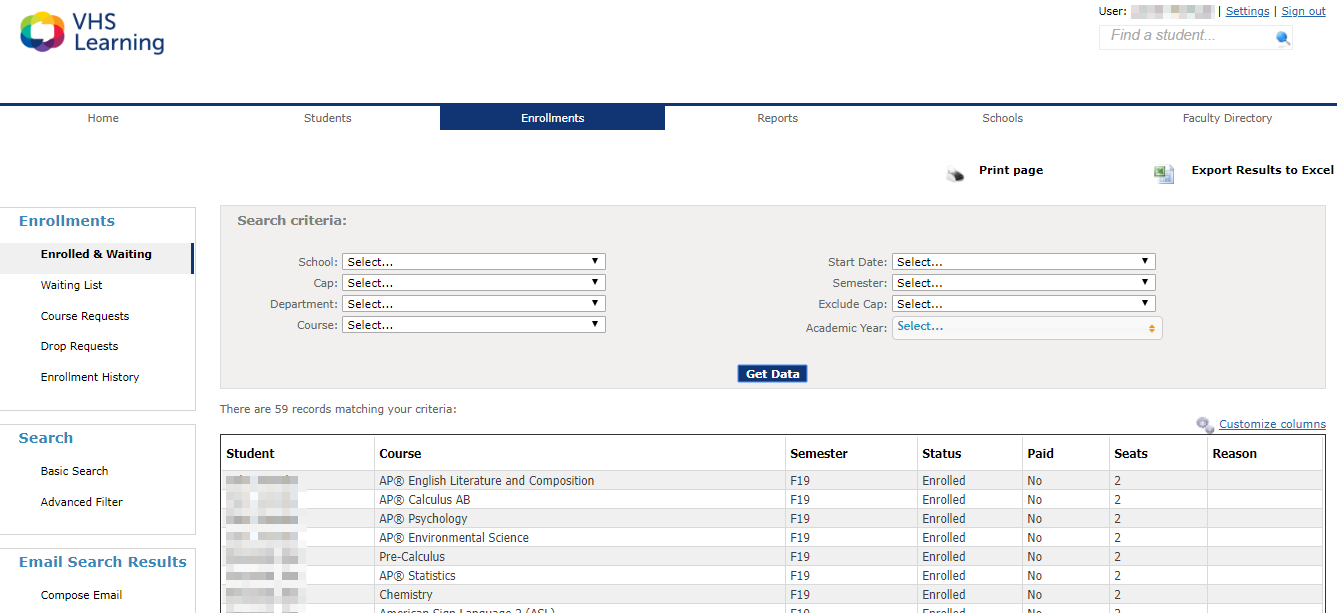Click the student search magnifier icon
Viewport: 1337px width, 613px height.
1281,37
